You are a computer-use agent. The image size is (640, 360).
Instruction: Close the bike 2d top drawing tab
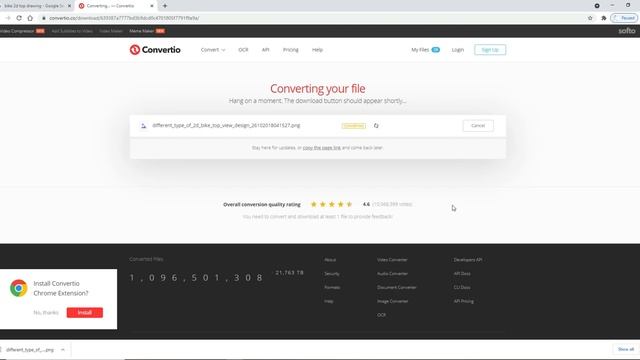(69, 6)
